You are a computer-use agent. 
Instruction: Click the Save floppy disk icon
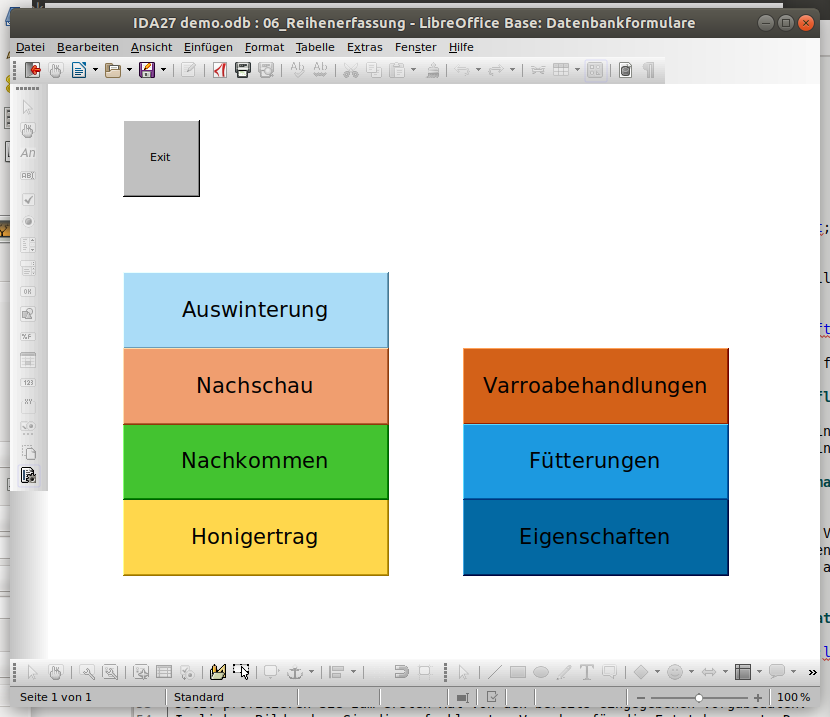147,70
